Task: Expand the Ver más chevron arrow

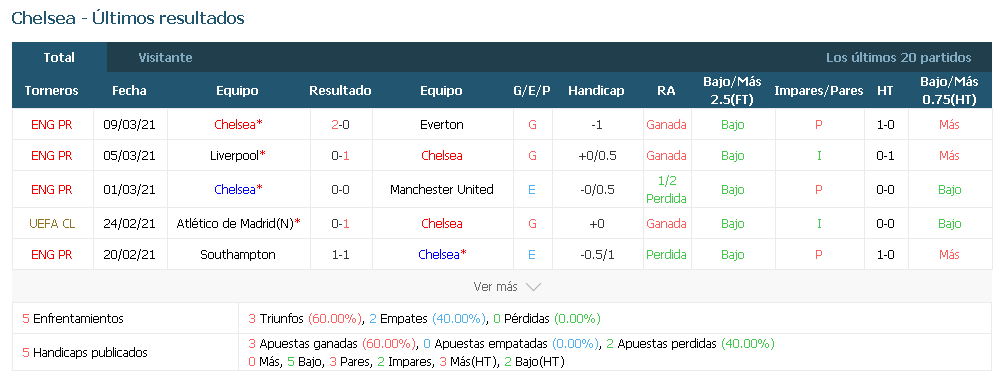Action: tap(533, 287)
